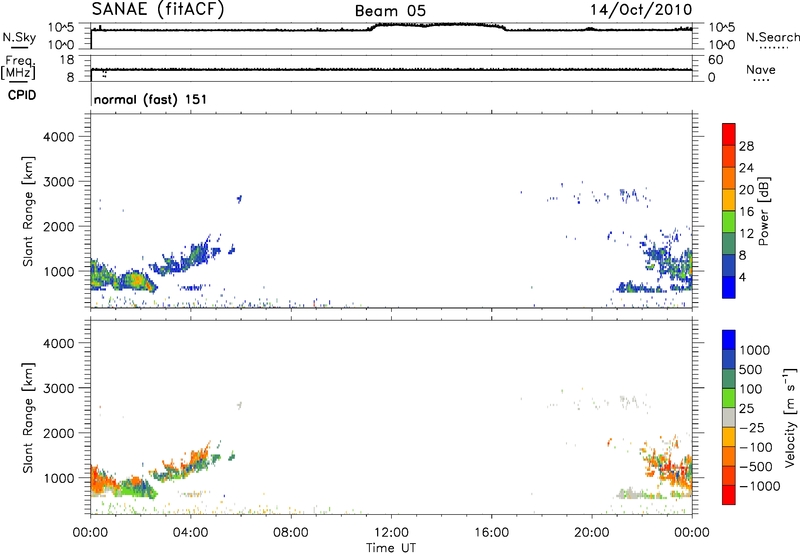
Task: Click the CPID label
Action: pyautogui.click(x=22, y=95)
